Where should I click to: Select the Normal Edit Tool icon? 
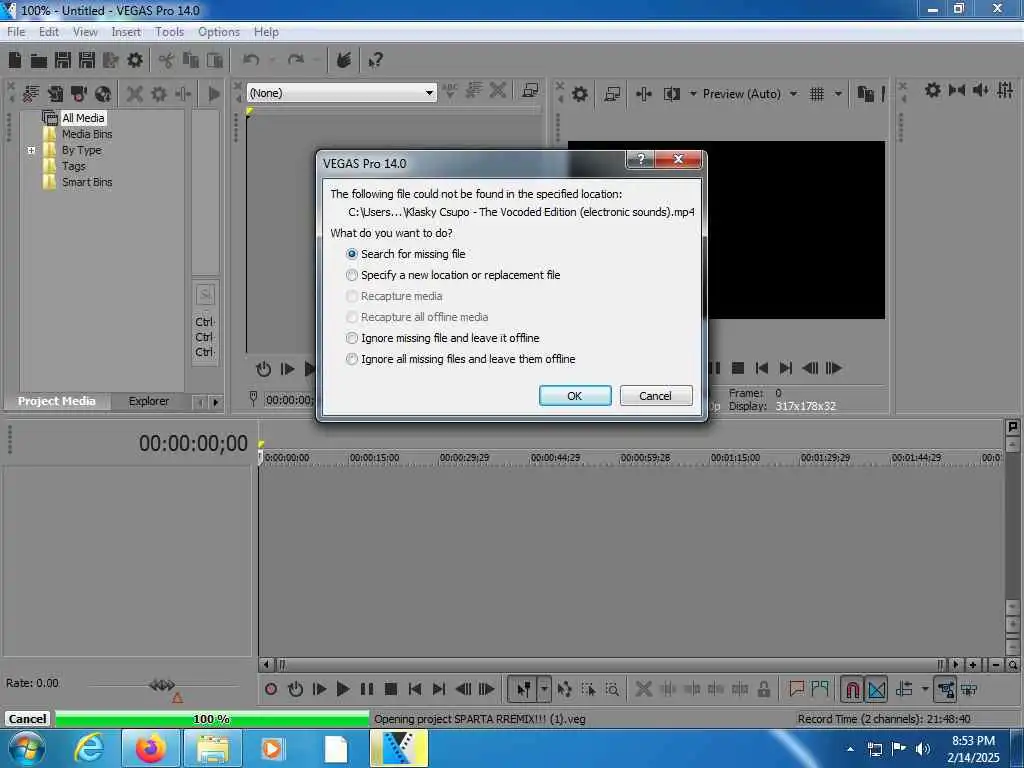coord(523,689)
